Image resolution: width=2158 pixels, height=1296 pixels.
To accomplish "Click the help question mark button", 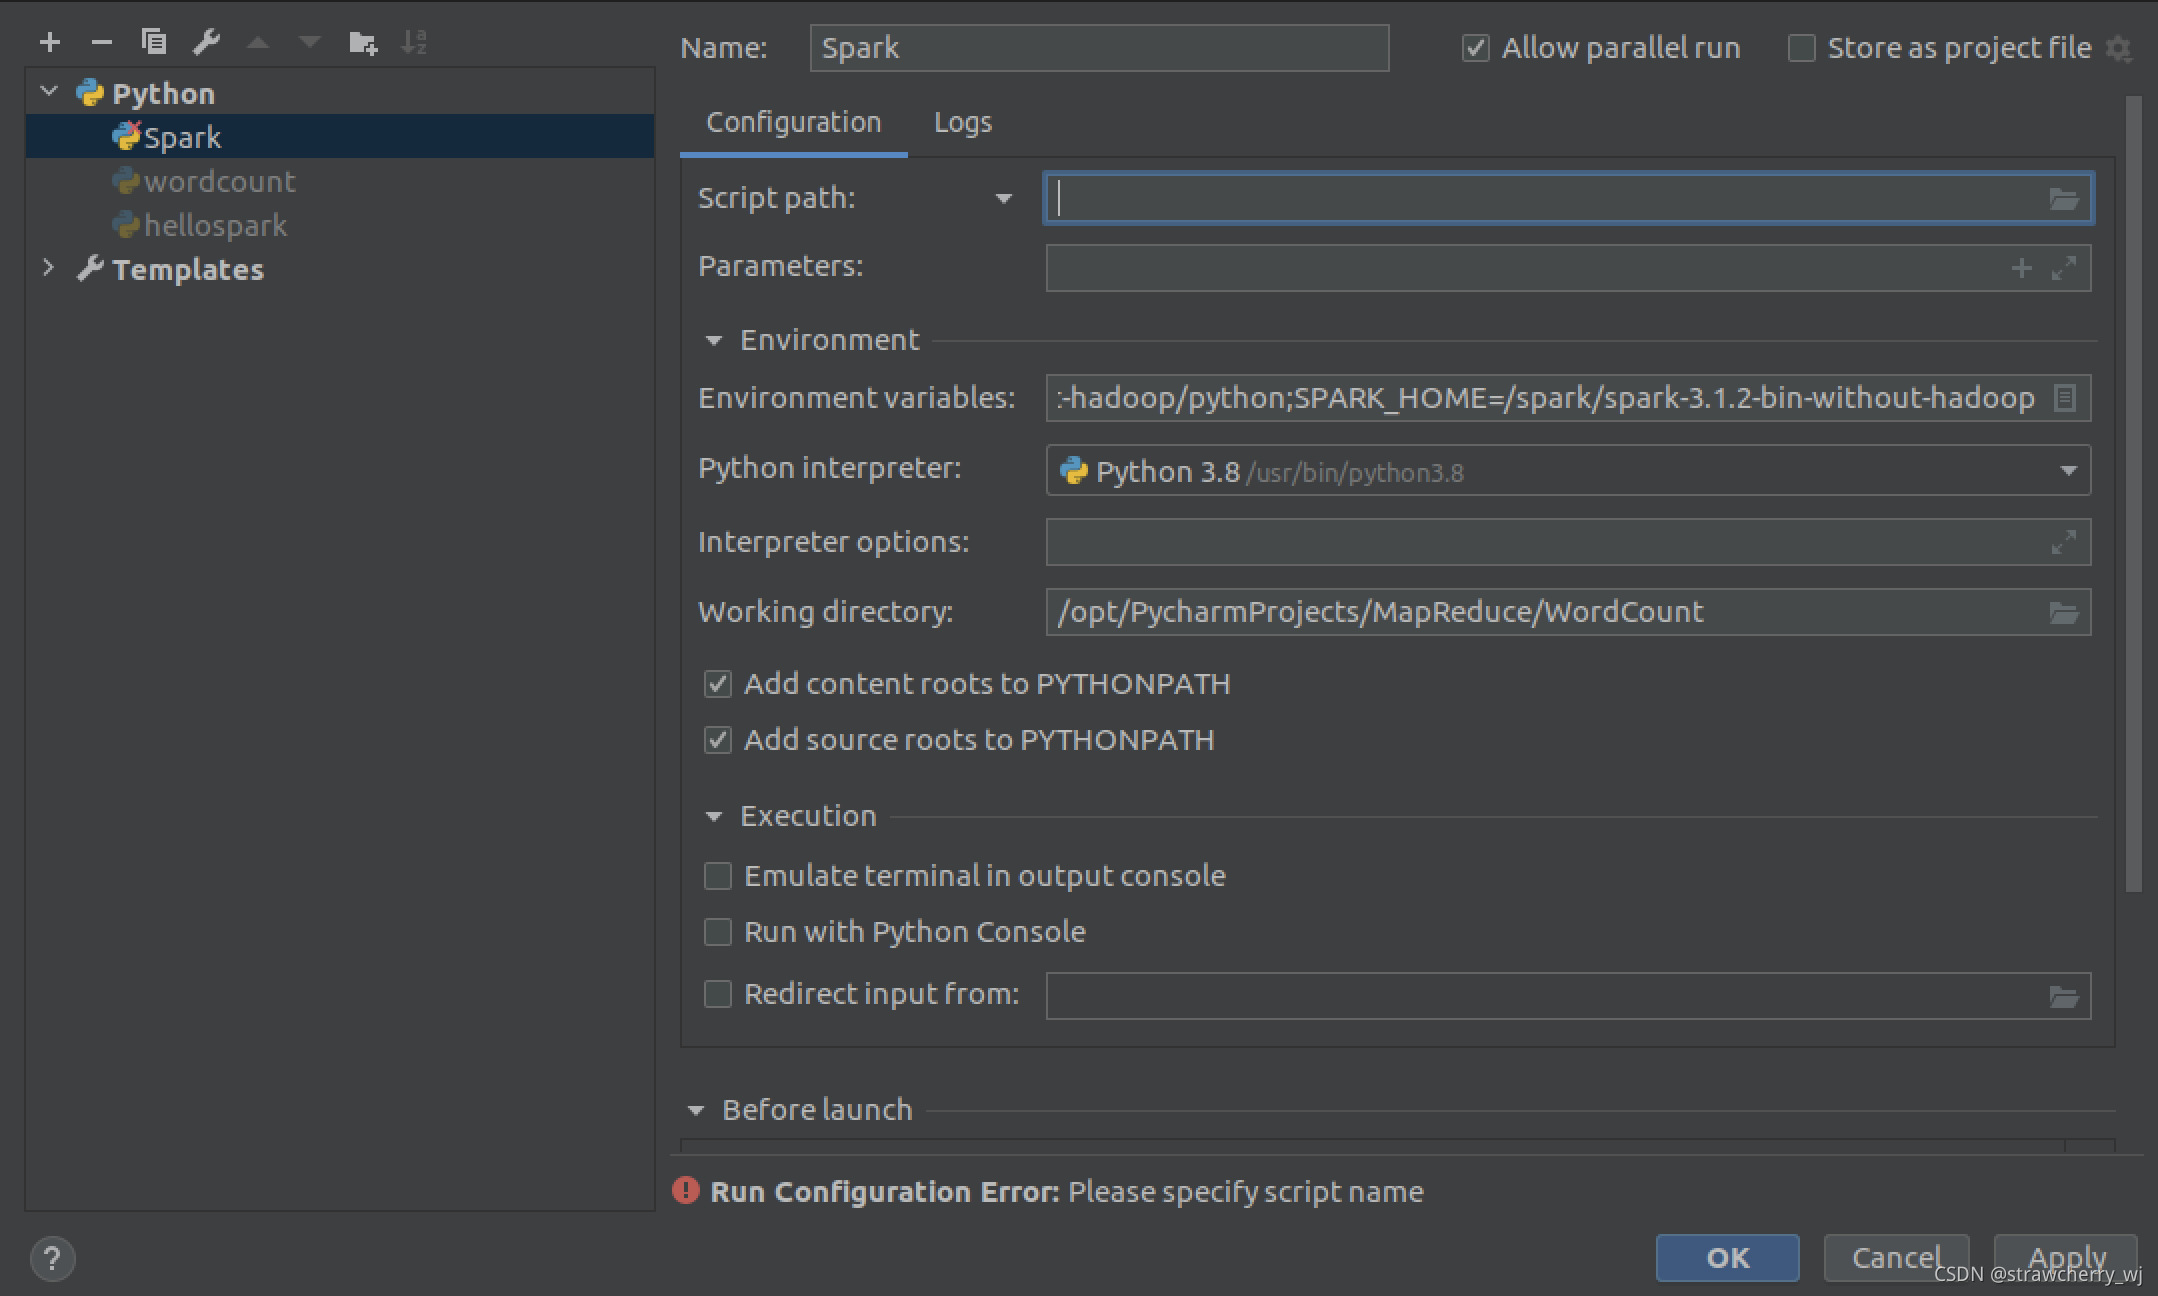I will coord(52,1258).
